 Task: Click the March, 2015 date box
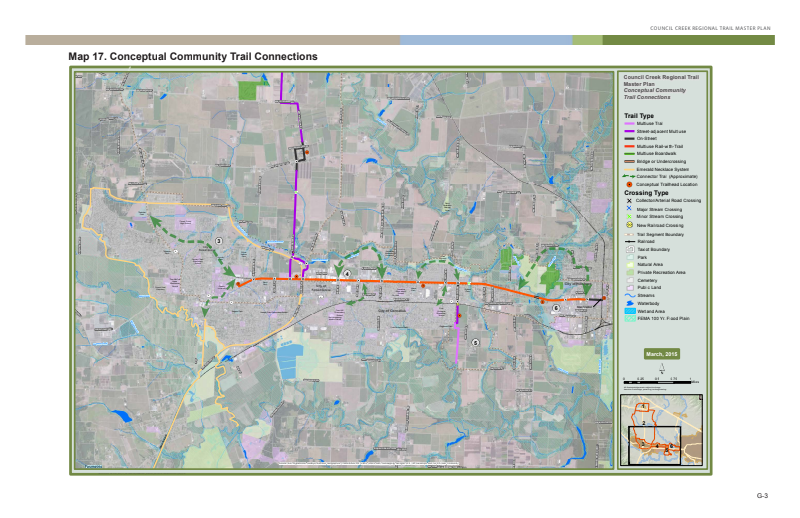coord(662,354)
